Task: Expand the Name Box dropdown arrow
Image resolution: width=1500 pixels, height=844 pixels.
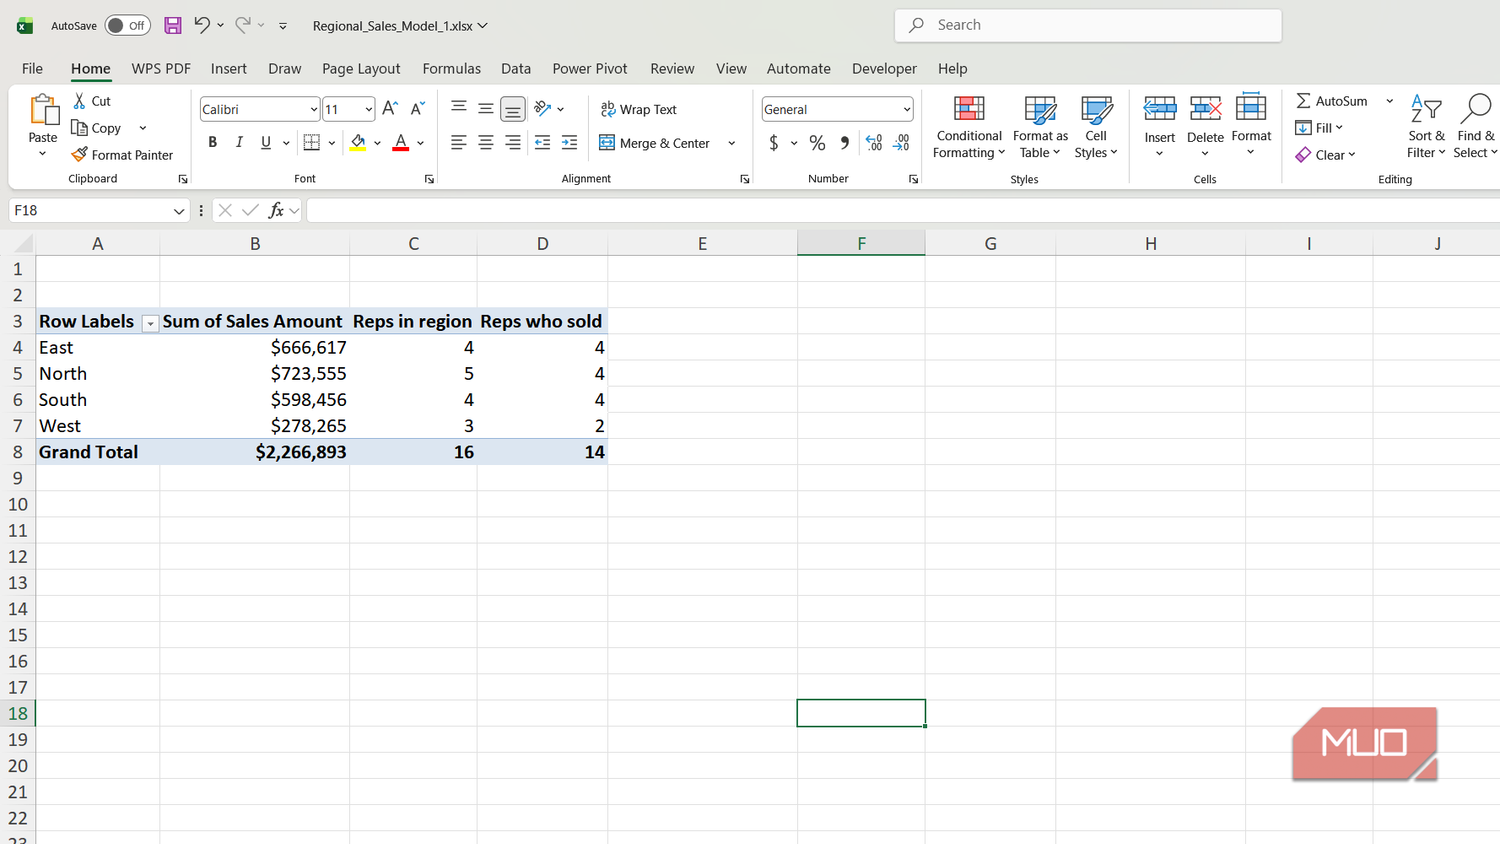Action: click(x=179, y=210)
